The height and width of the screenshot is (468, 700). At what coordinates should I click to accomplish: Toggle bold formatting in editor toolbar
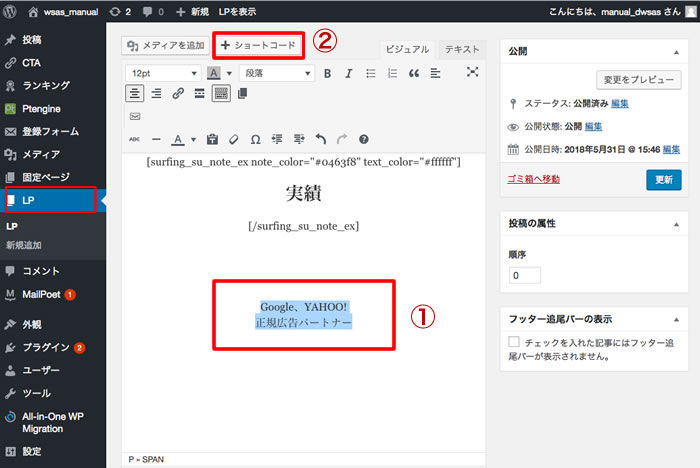point(329,73)
